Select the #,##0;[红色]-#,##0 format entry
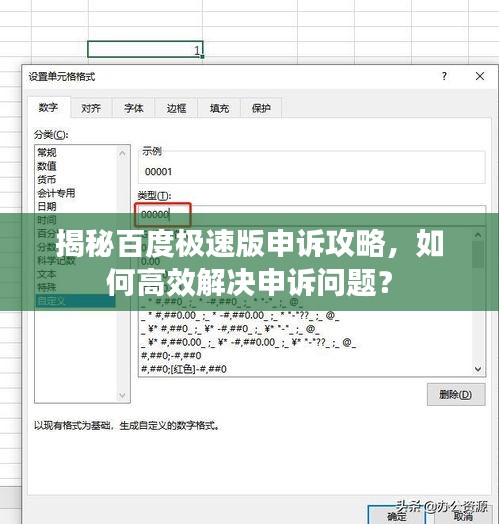Image resolution: width=499 pixels, height=524 pixels. pyautogui.click(x=184, y=369)
